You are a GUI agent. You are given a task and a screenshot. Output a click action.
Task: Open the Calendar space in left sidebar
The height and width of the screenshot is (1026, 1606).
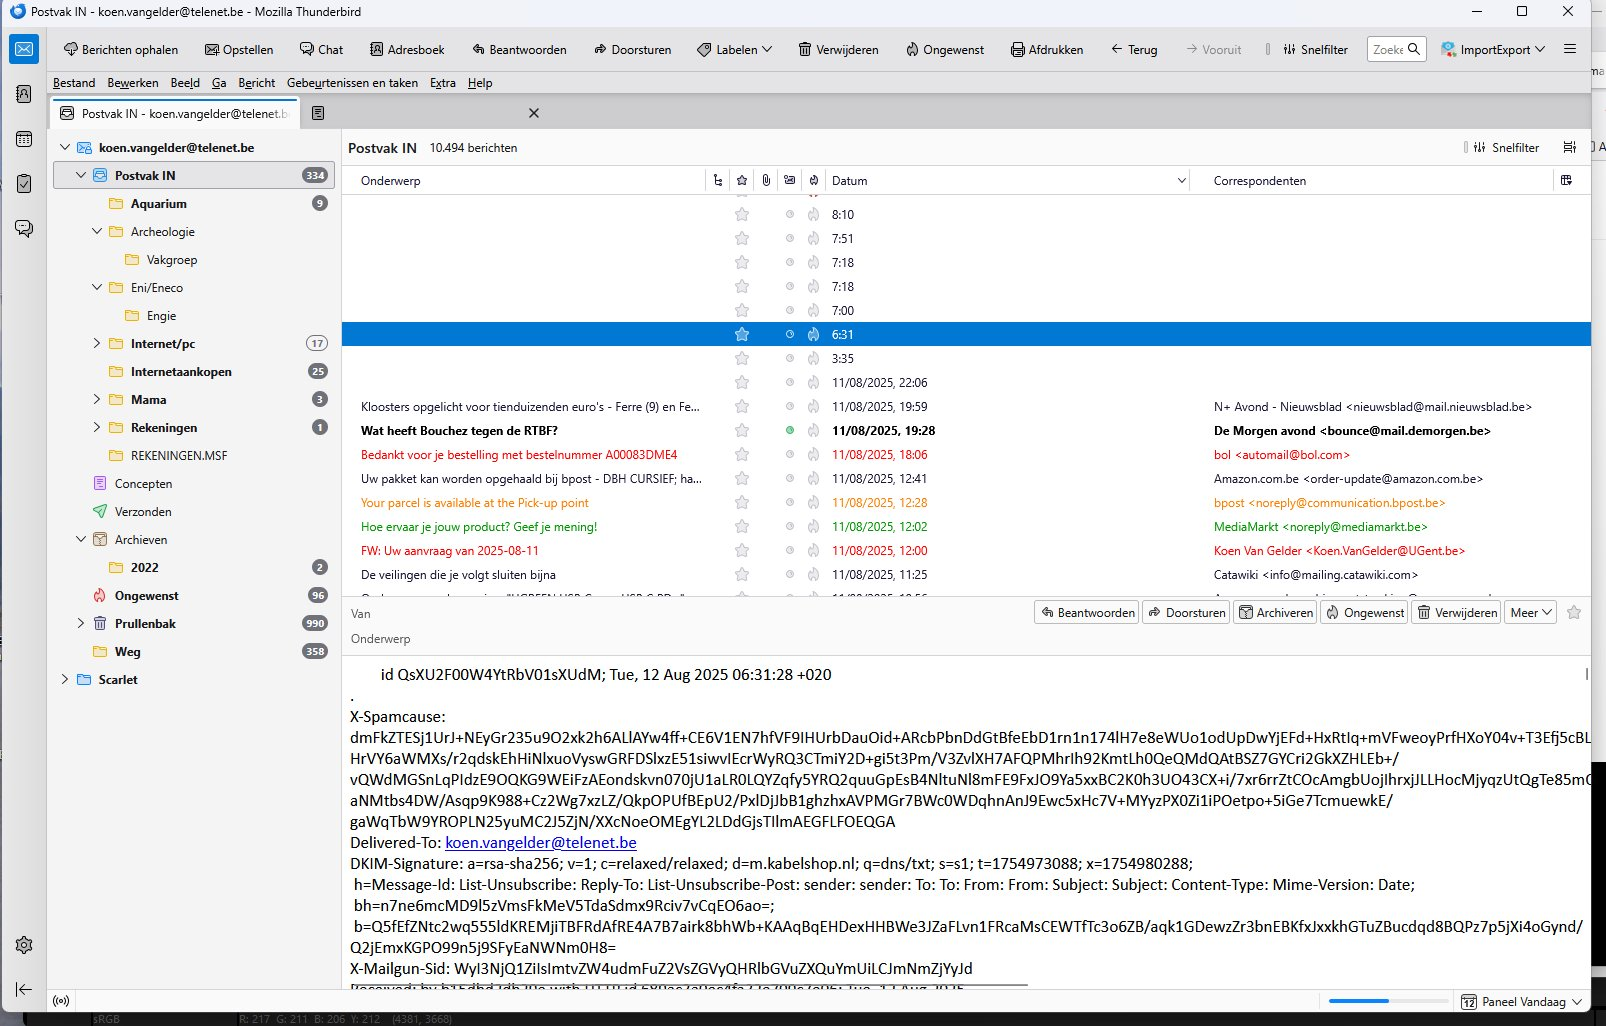(24, 139)
